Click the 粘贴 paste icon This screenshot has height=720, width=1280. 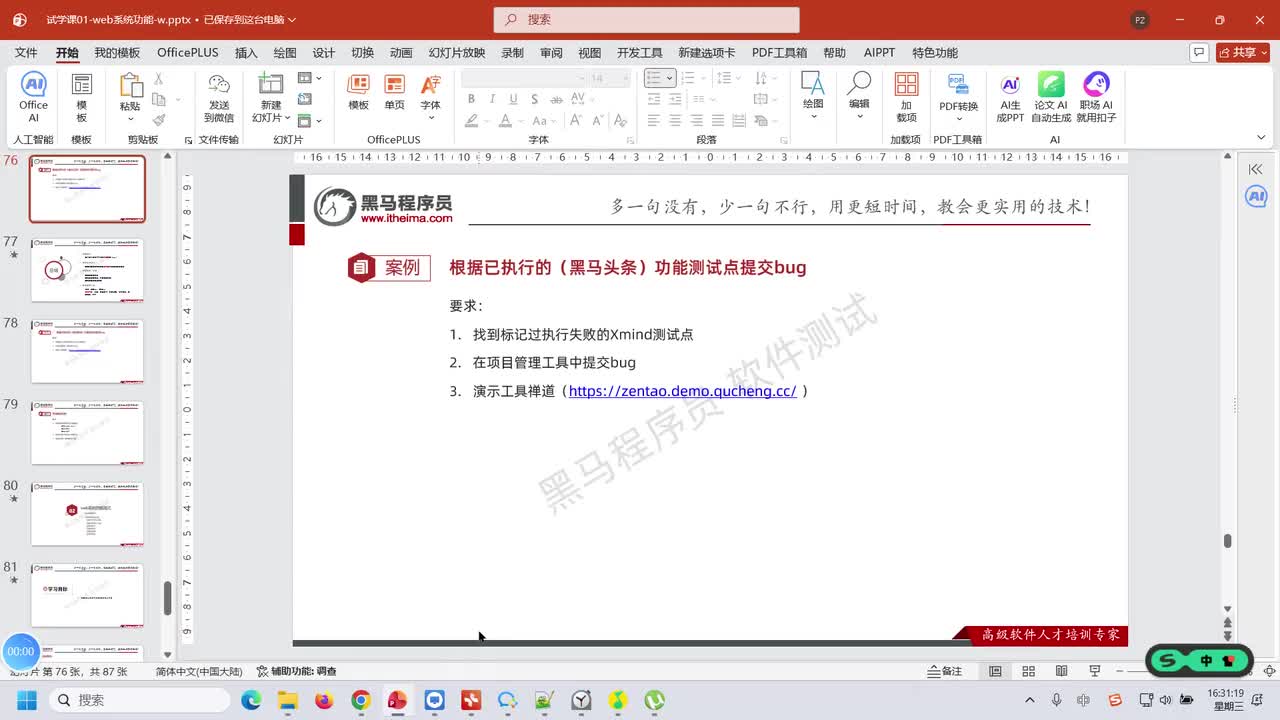coord(130,86)
